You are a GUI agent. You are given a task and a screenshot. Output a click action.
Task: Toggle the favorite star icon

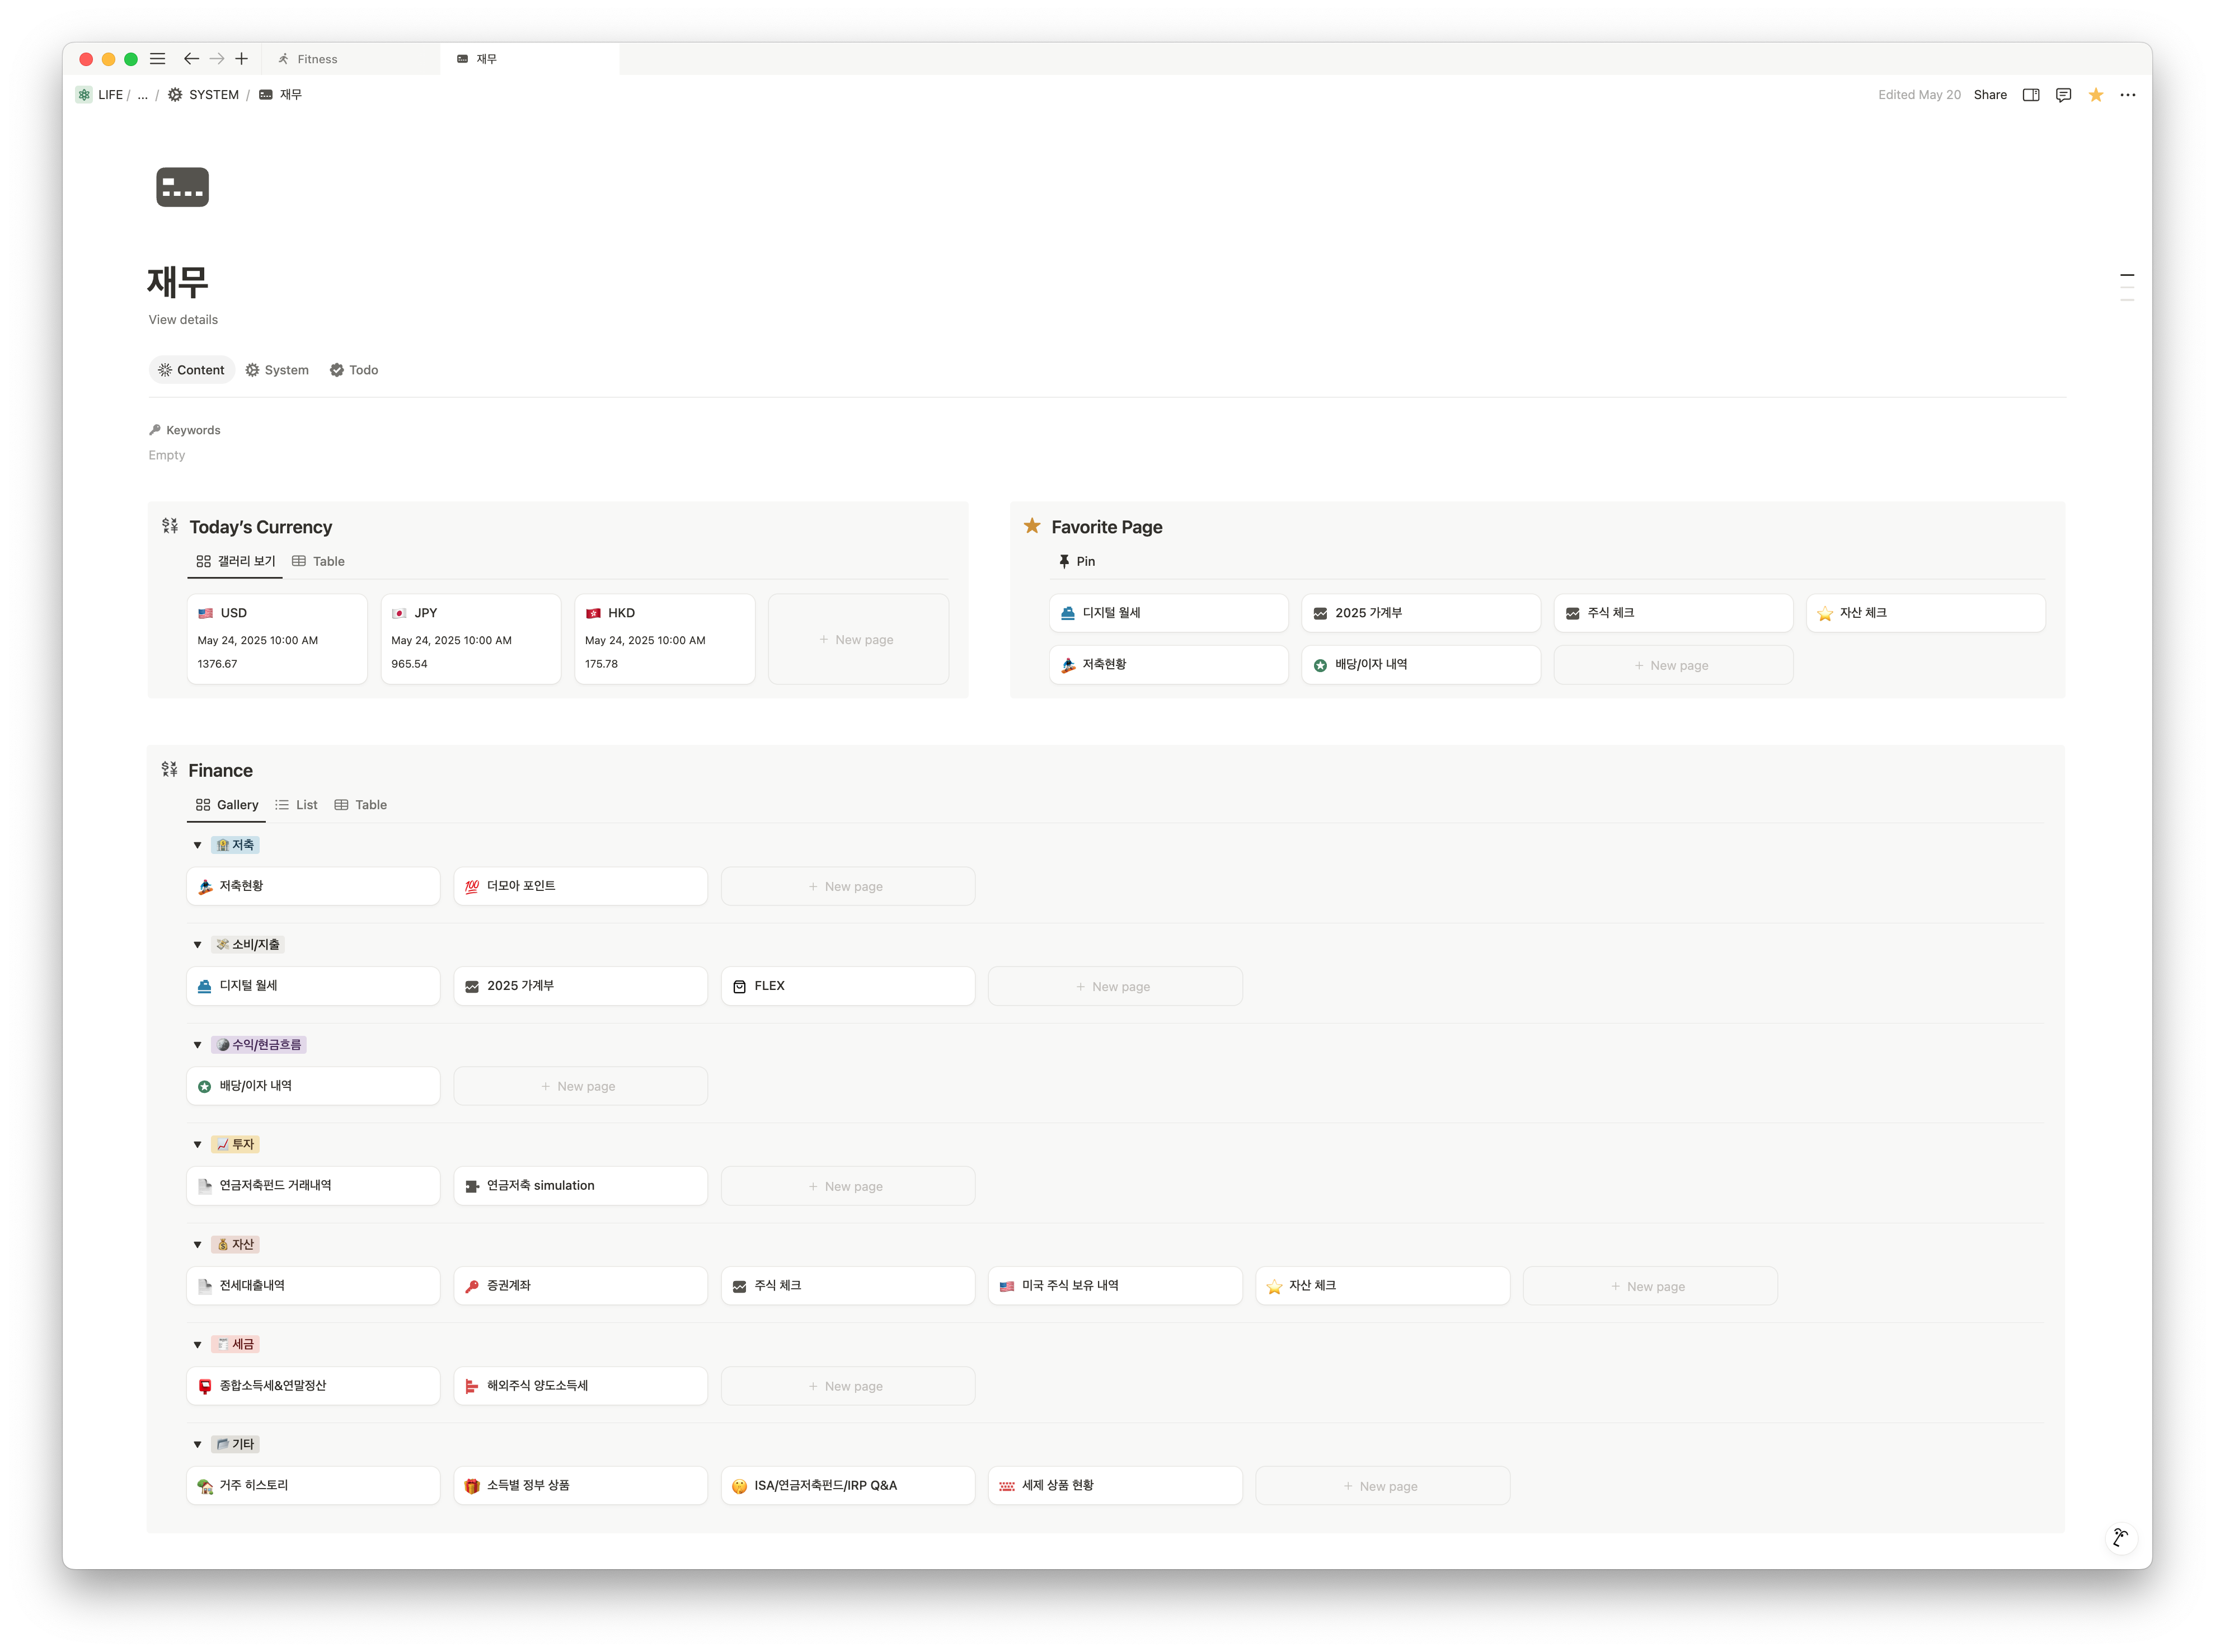[x=2096, y=95]
